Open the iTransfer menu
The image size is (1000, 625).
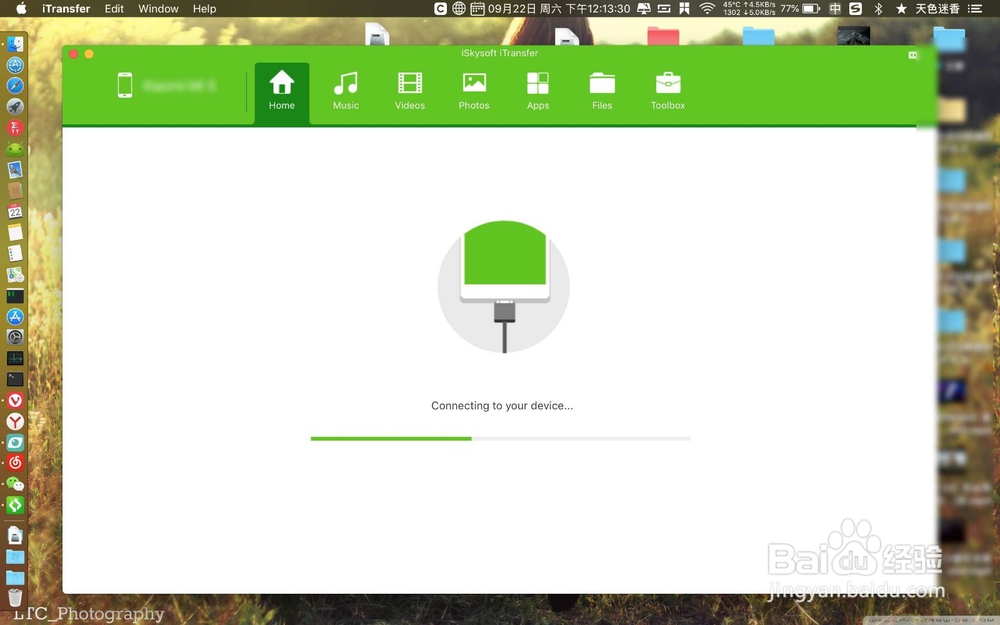tap(66, 9)
